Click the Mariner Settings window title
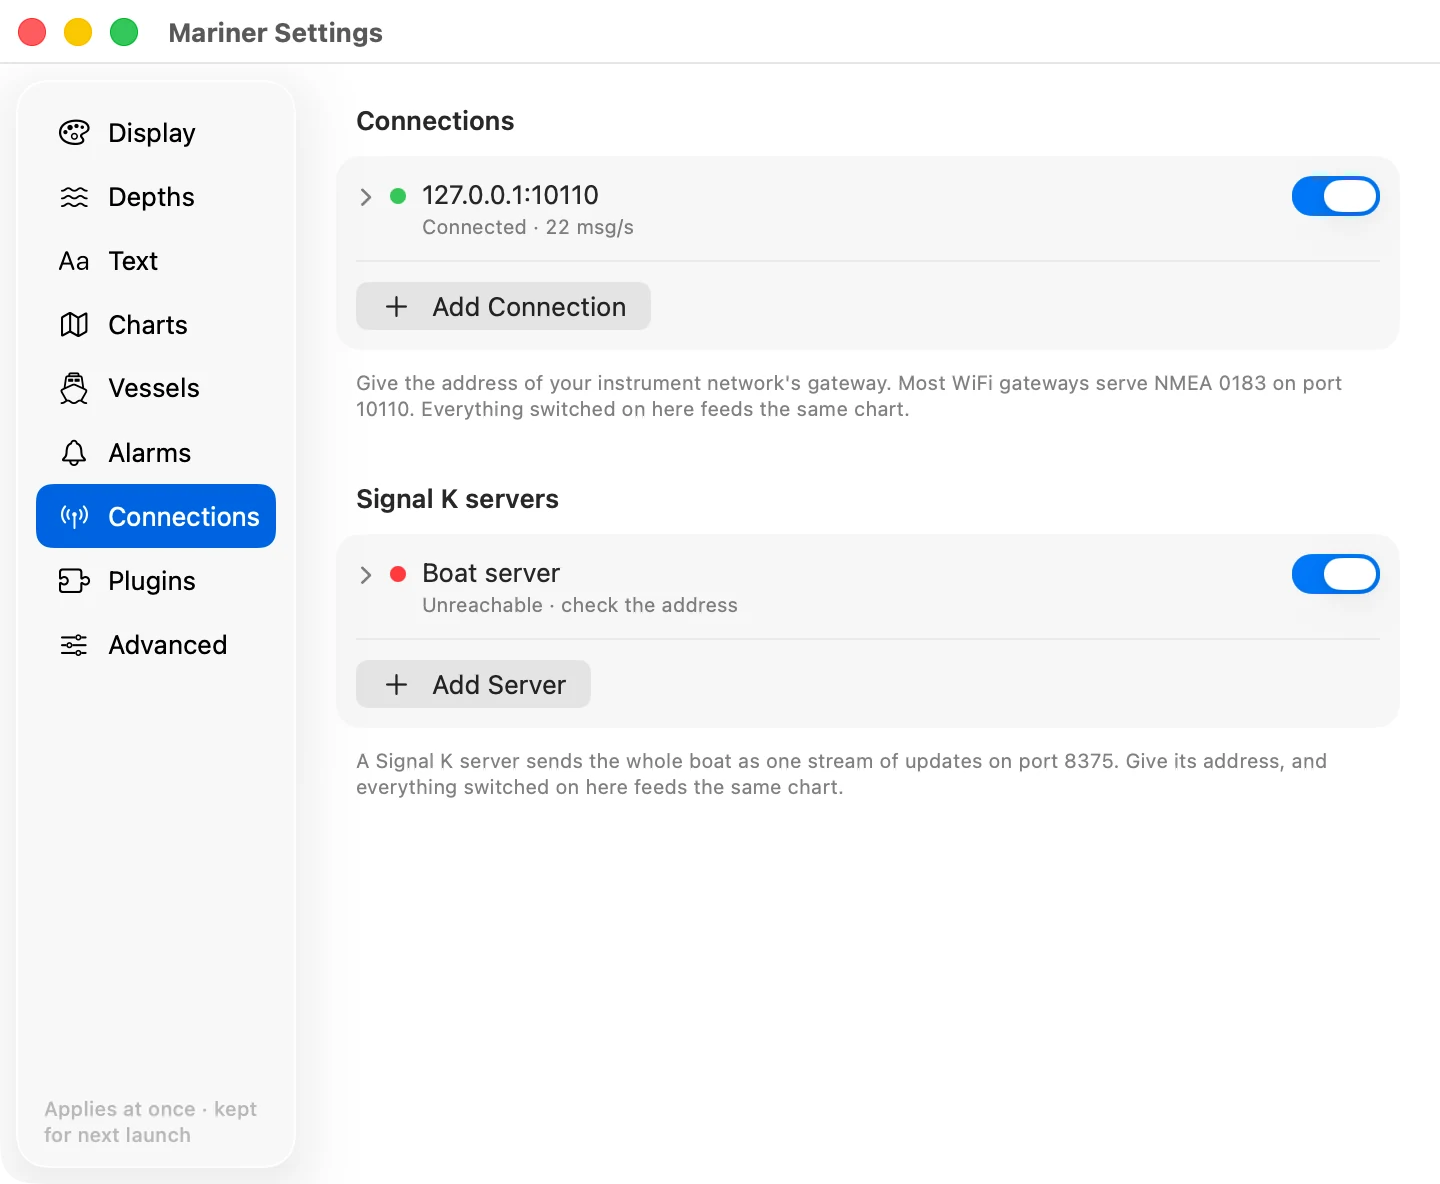 pos(276,33)
